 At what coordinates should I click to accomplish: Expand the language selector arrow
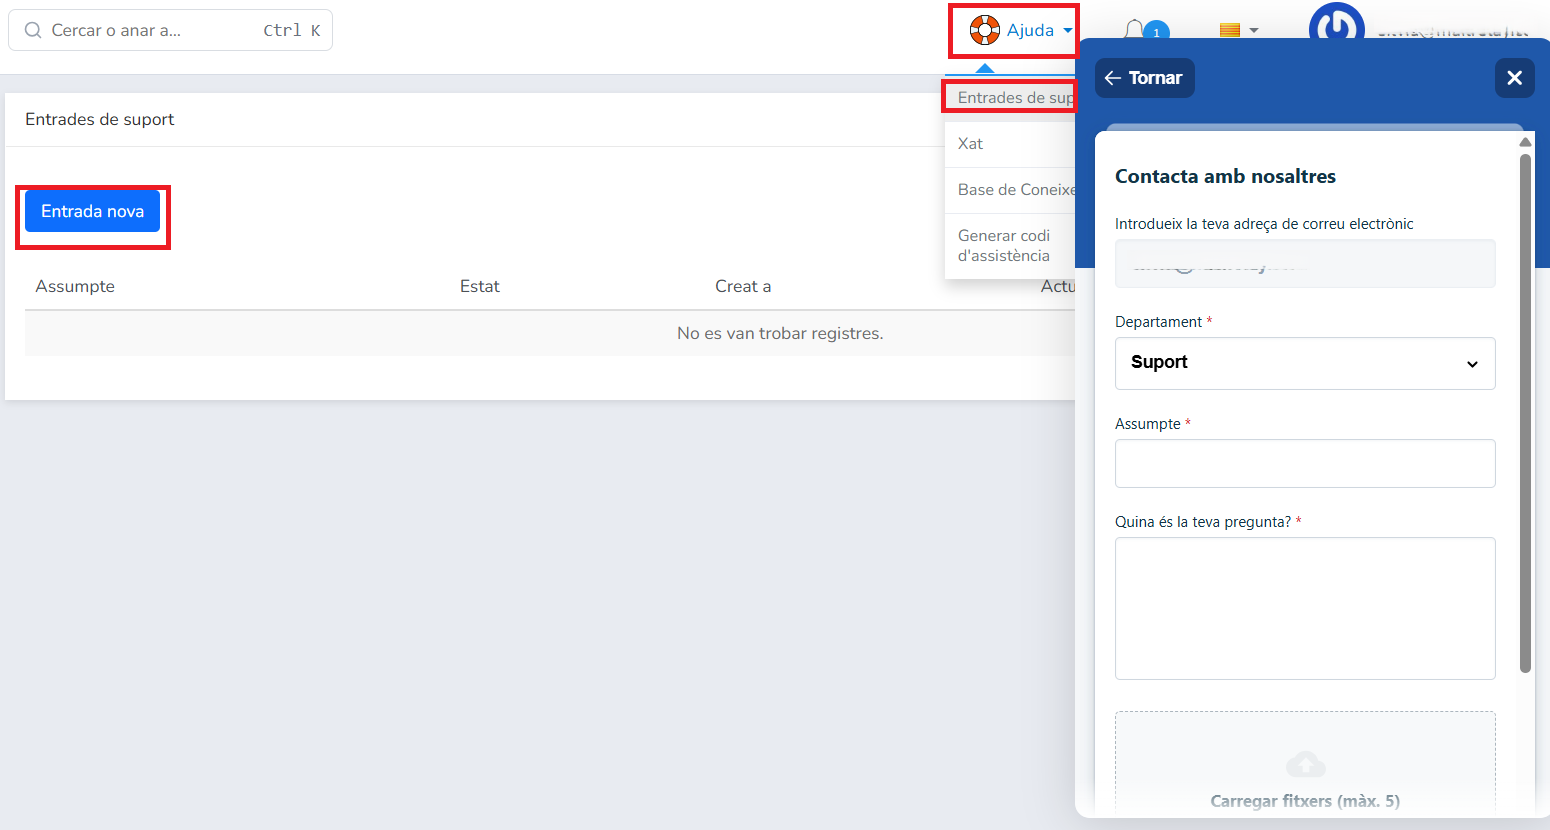click(x=1254, y=31)
